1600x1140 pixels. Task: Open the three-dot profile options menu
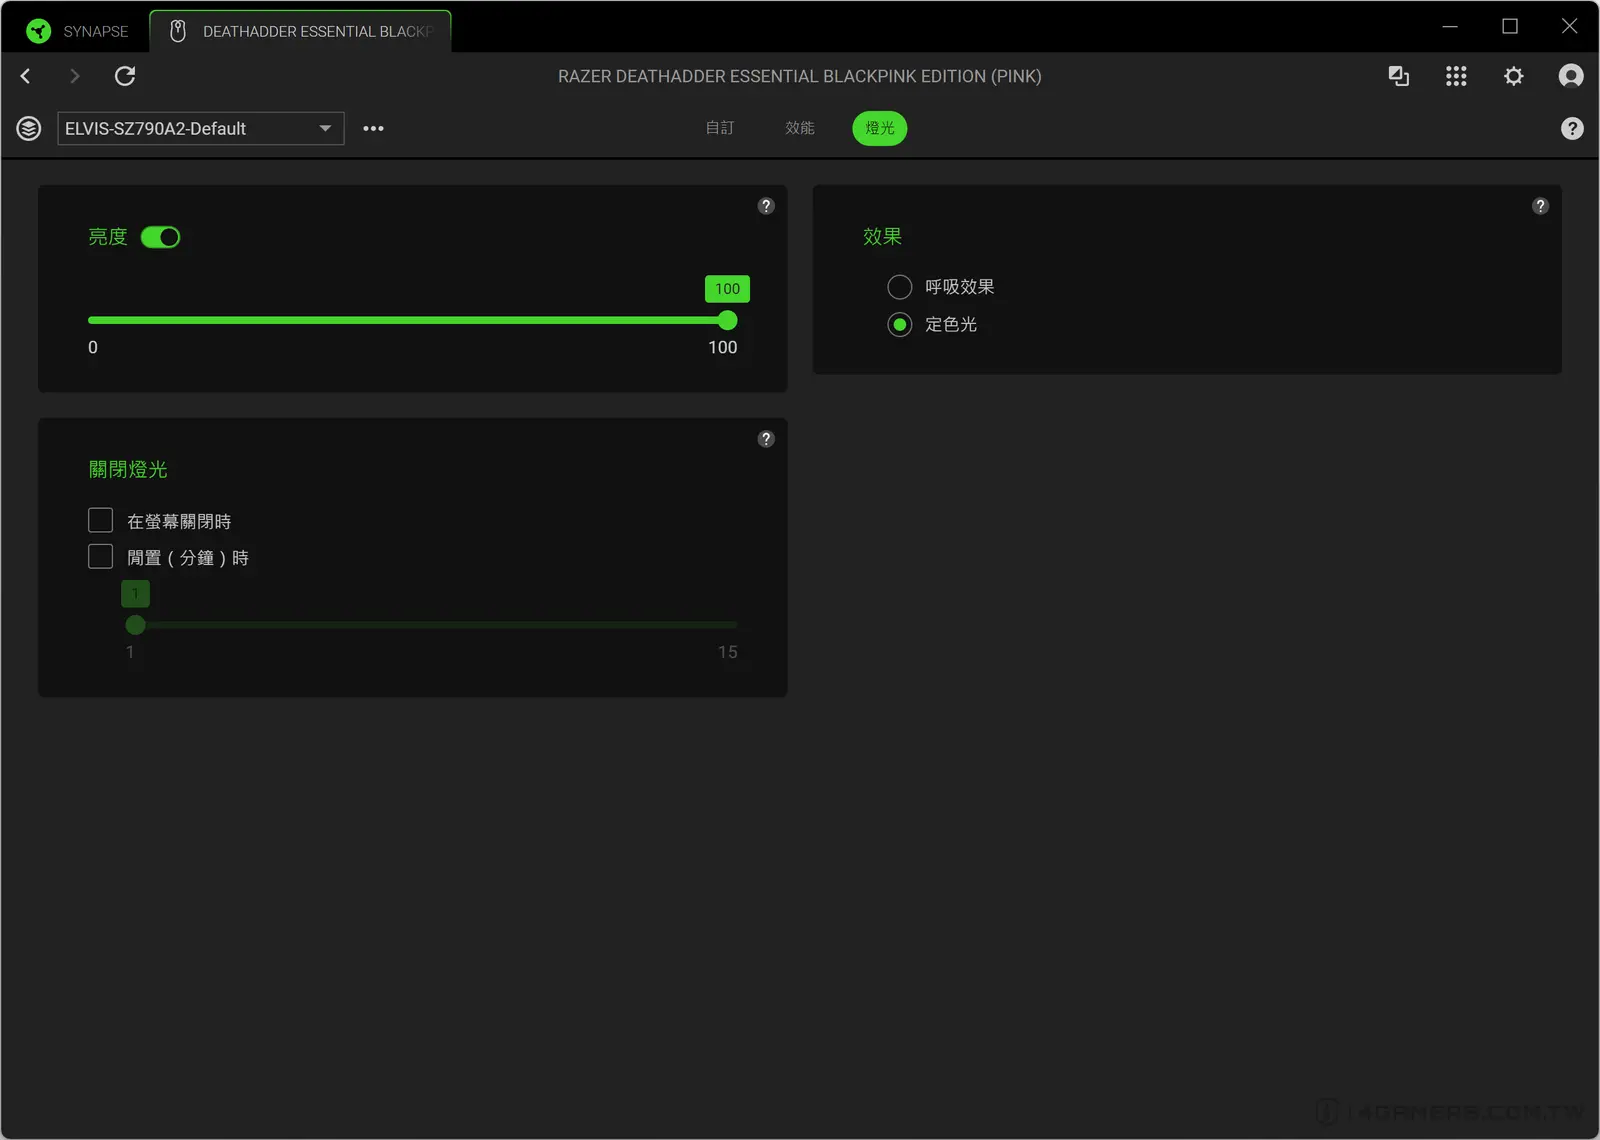[373, 128]
